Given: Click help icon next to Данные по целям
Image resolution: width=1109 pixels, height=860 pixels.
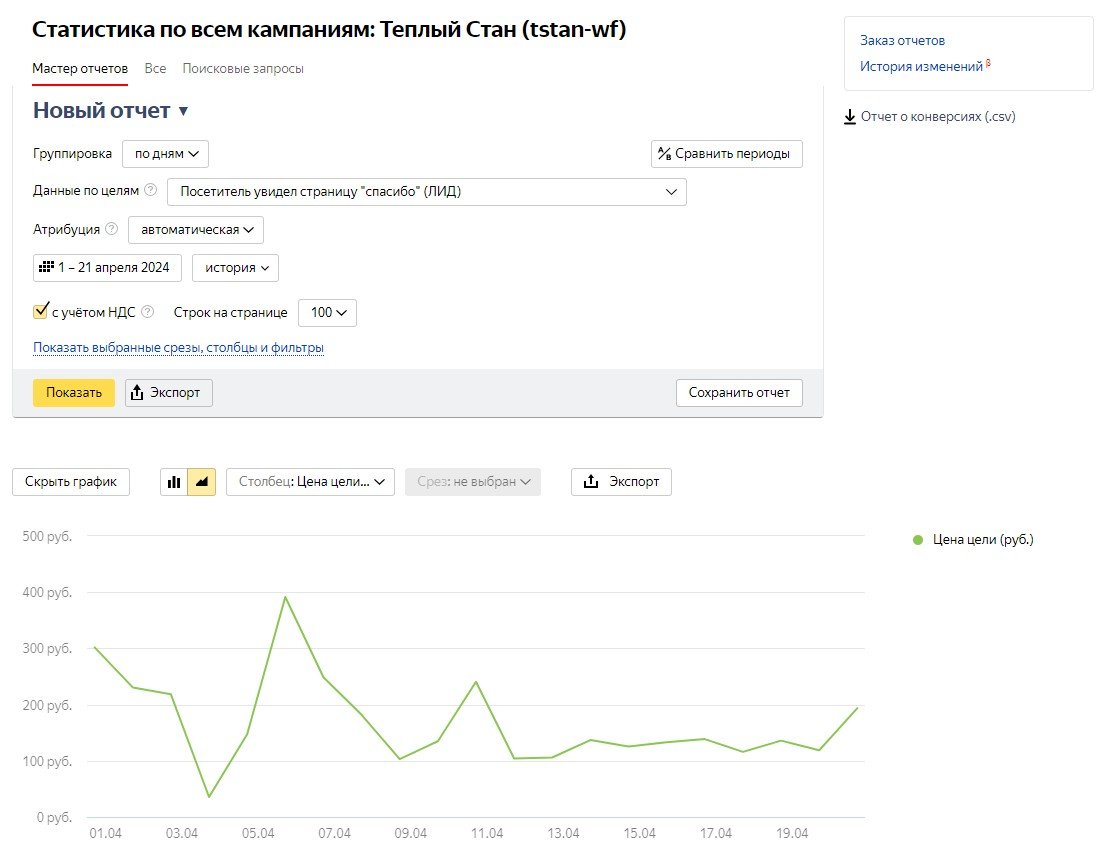Looking at the screenshot, I should 151,190.
